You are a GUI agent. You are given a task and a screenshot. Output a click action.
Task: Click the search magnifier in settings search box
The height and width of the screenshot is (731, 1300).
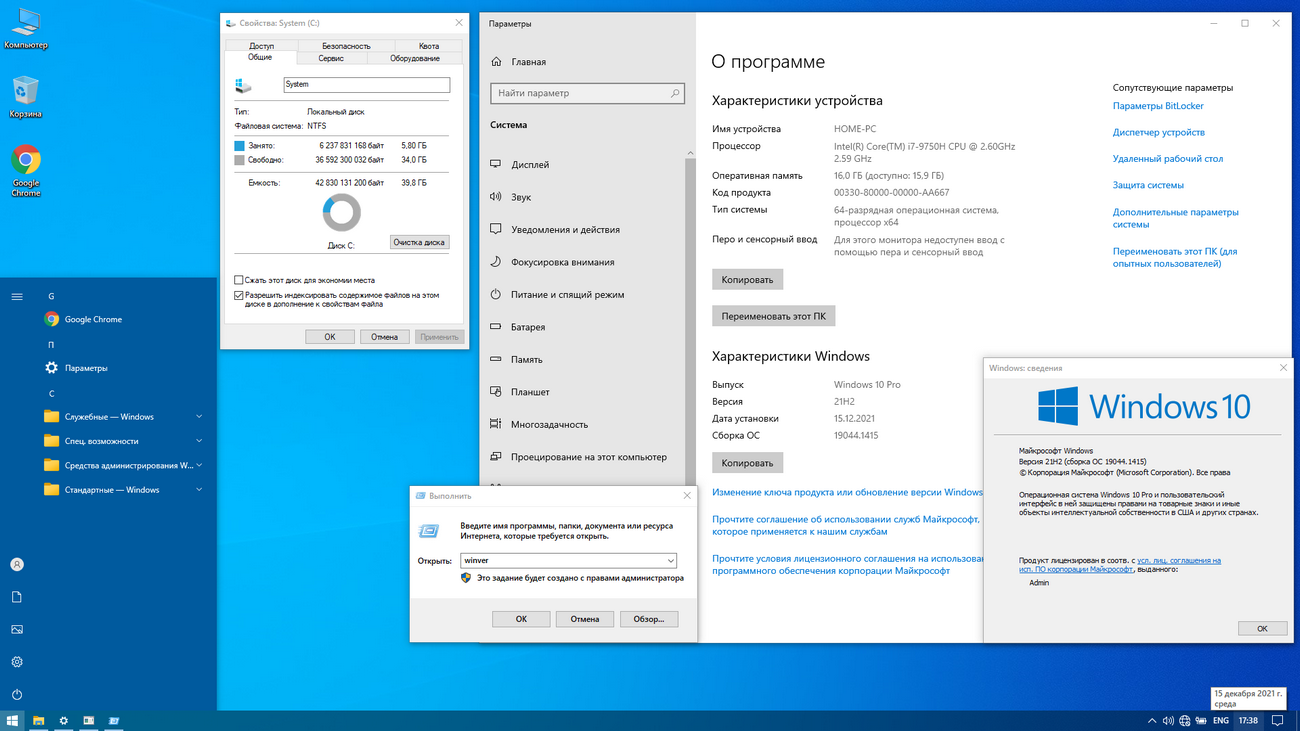675,93
